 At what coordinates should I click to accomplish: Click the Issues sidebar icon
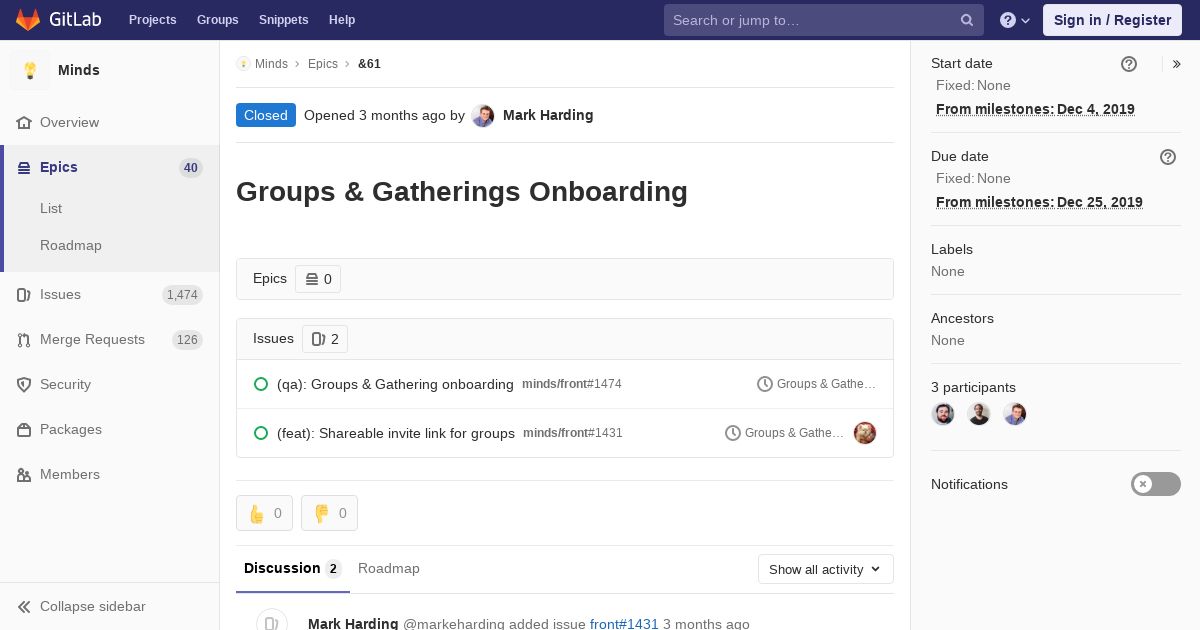point(24,294)
